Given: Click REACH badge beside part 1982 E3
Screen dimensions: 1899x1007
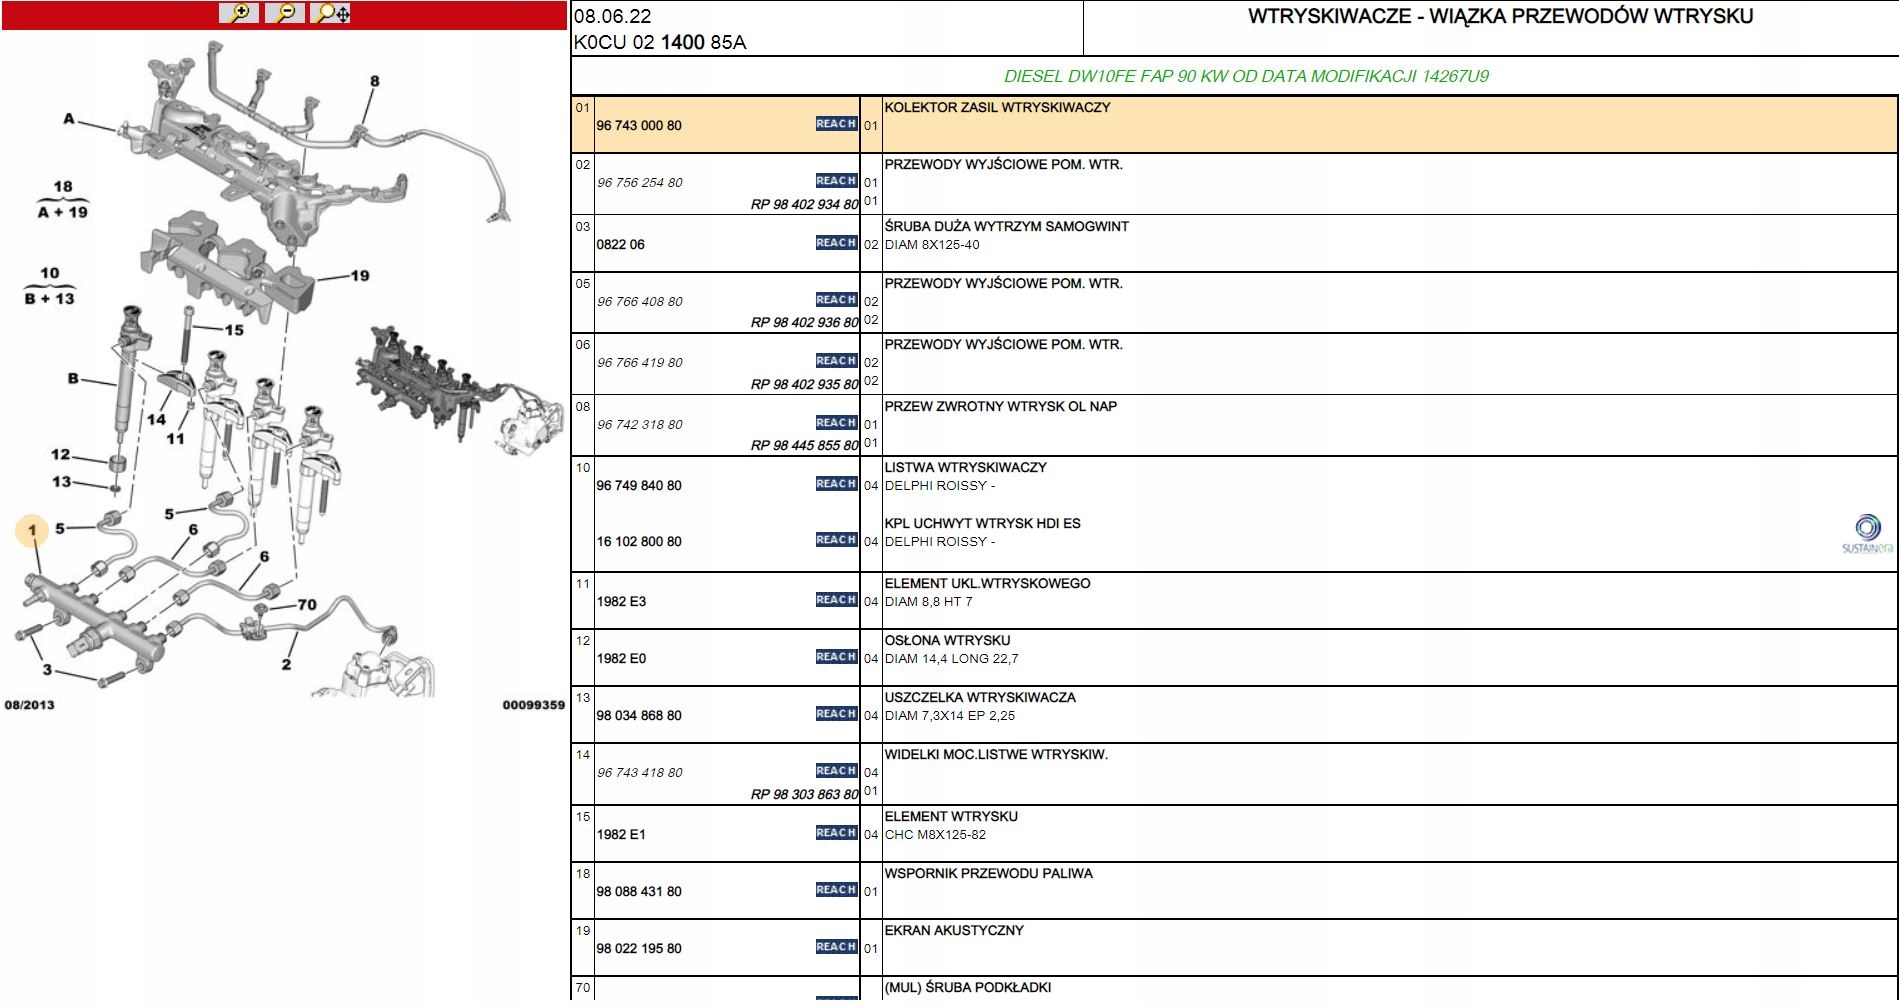Looking at the screenshot, I should pos(836,600).
